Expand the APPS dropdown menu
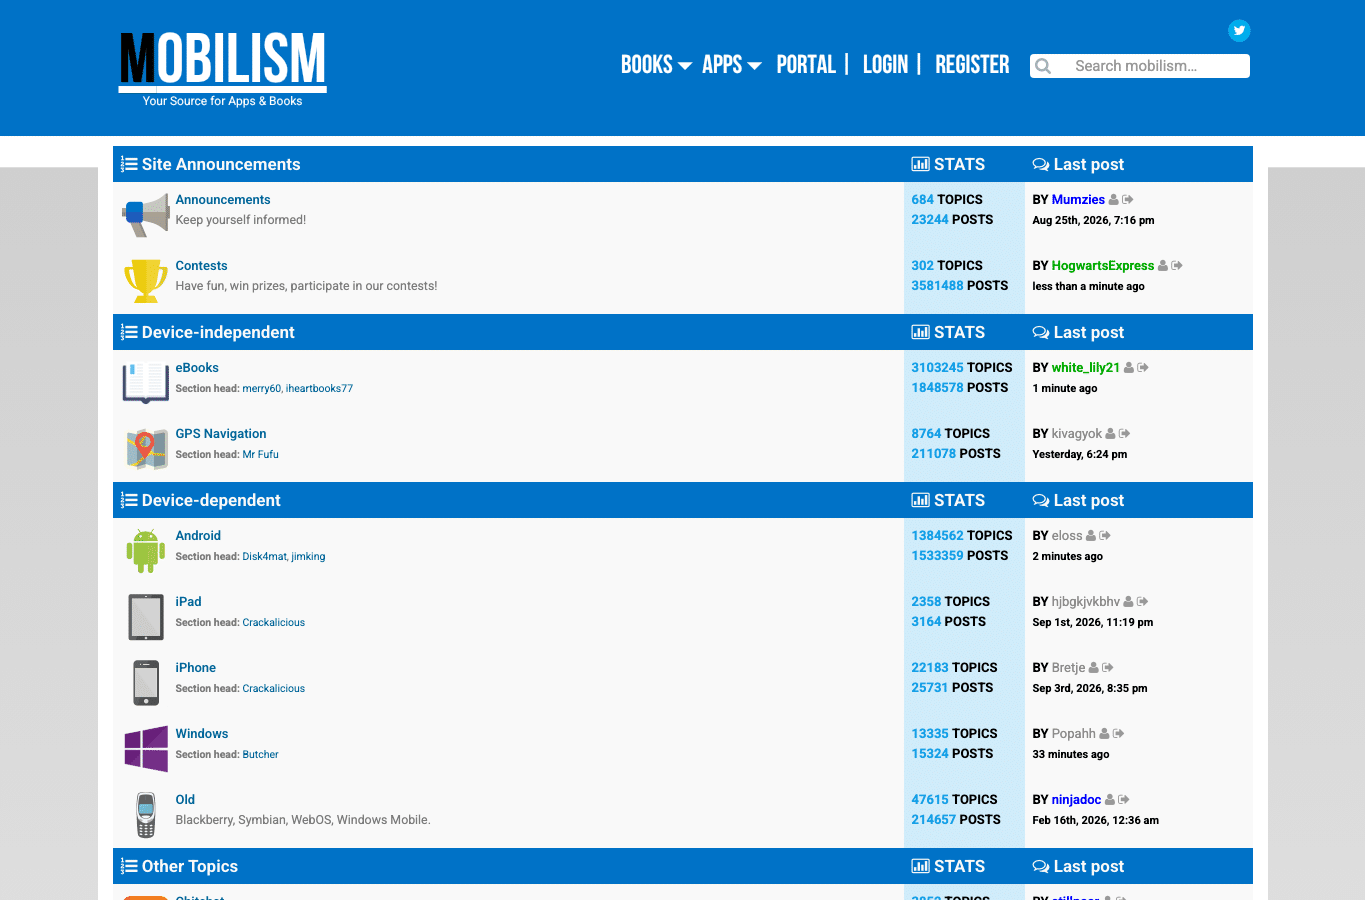This screenshot has height=900, width=1365. pyautogui.click(x=732, y=65)
